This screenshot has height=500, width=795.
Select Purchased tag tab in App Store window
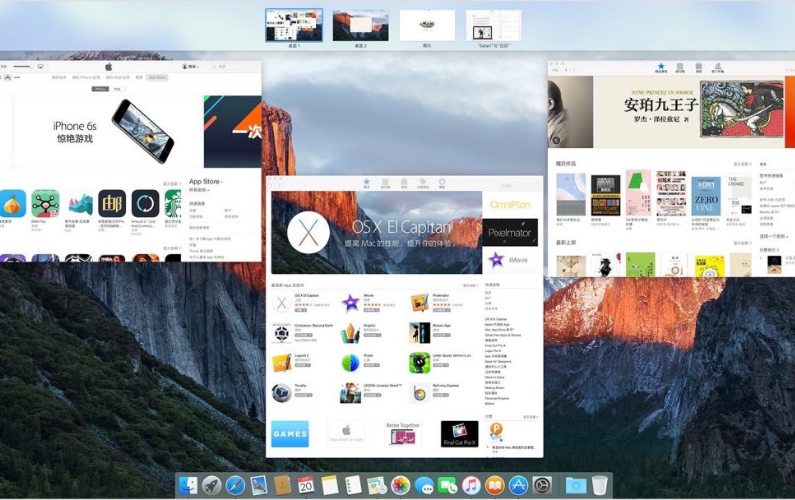coord(422,183)
